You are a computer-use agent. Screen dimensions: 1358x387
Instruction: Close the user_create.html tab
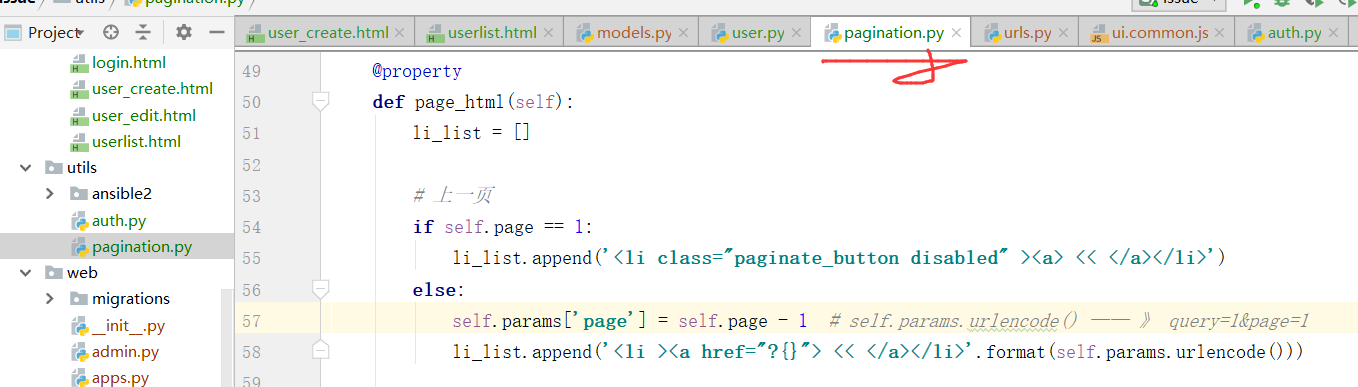click(401, 33)
